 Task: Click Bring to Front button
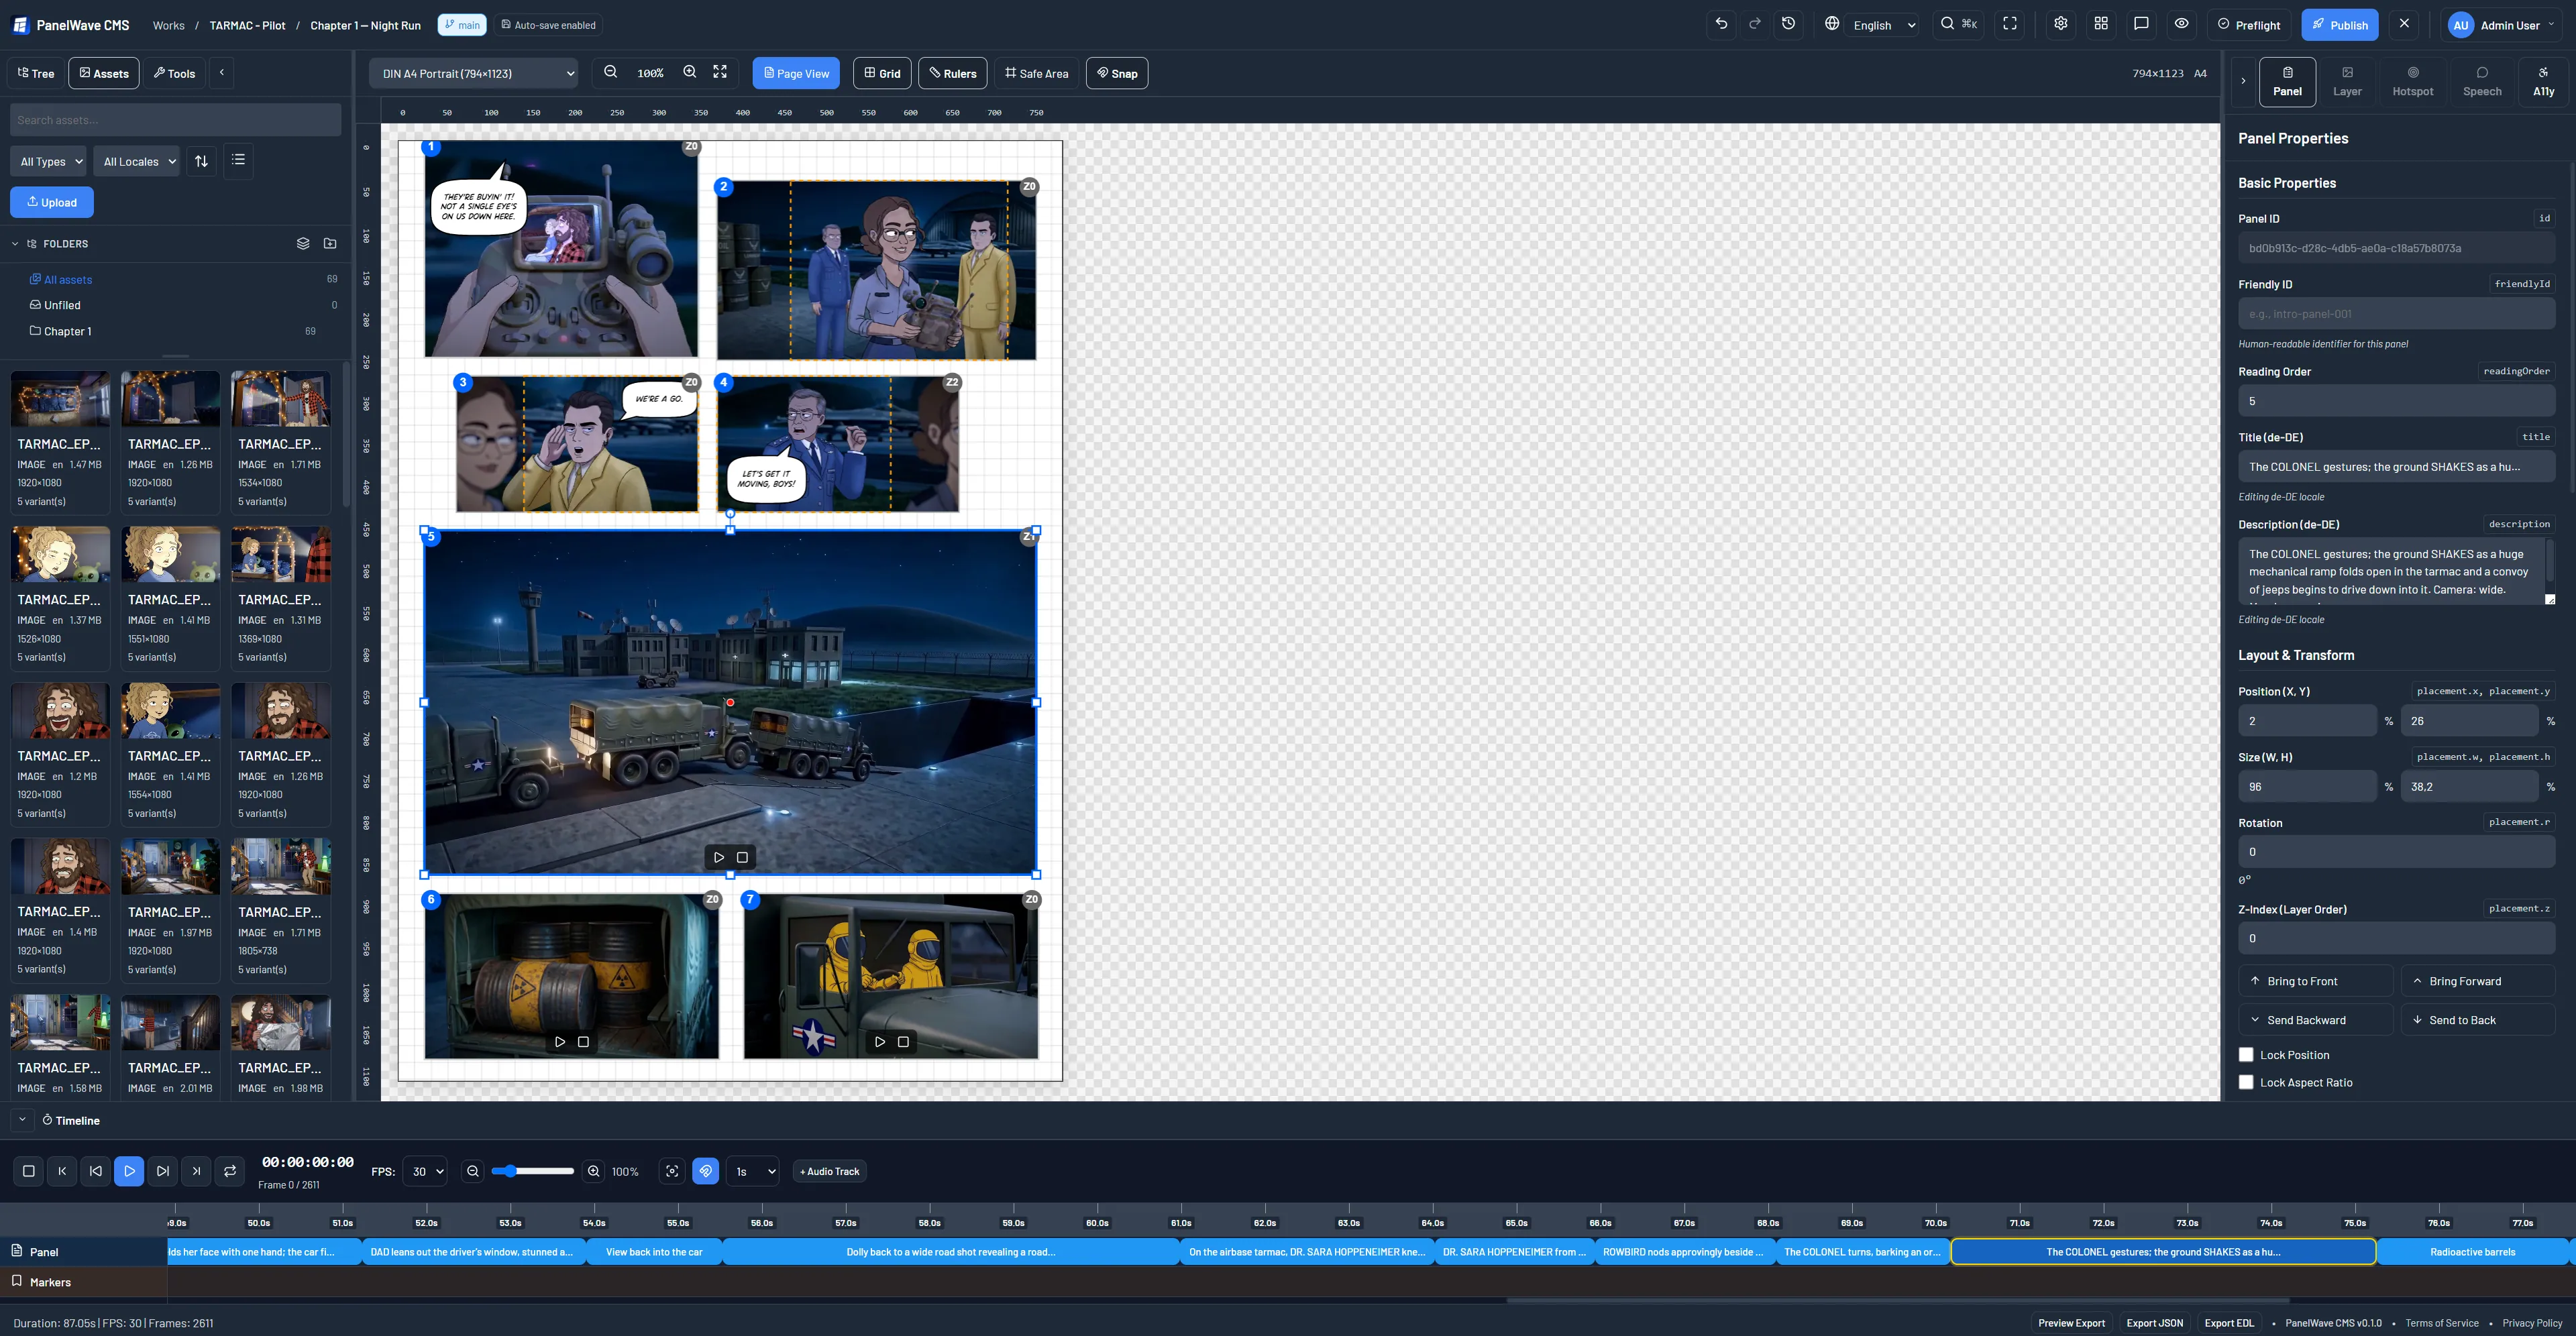point(2315,981)
